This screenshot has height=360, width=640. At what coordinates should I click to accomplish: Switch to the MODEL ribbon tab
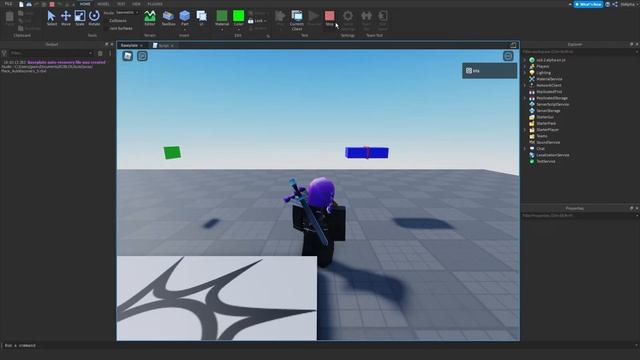[x=103, y=4]
